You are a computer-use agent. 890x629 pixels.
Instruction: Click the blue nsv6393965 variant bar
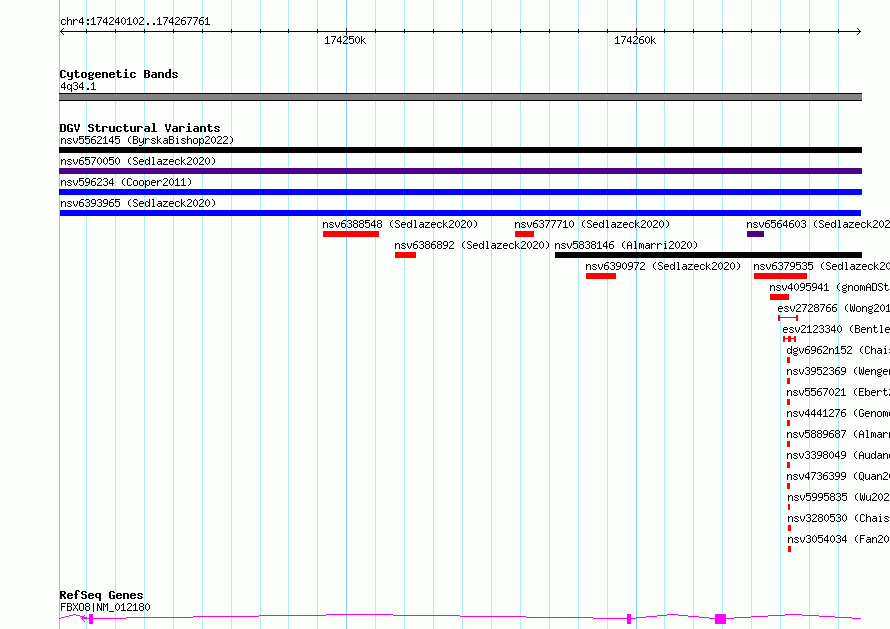coord(460,213)
